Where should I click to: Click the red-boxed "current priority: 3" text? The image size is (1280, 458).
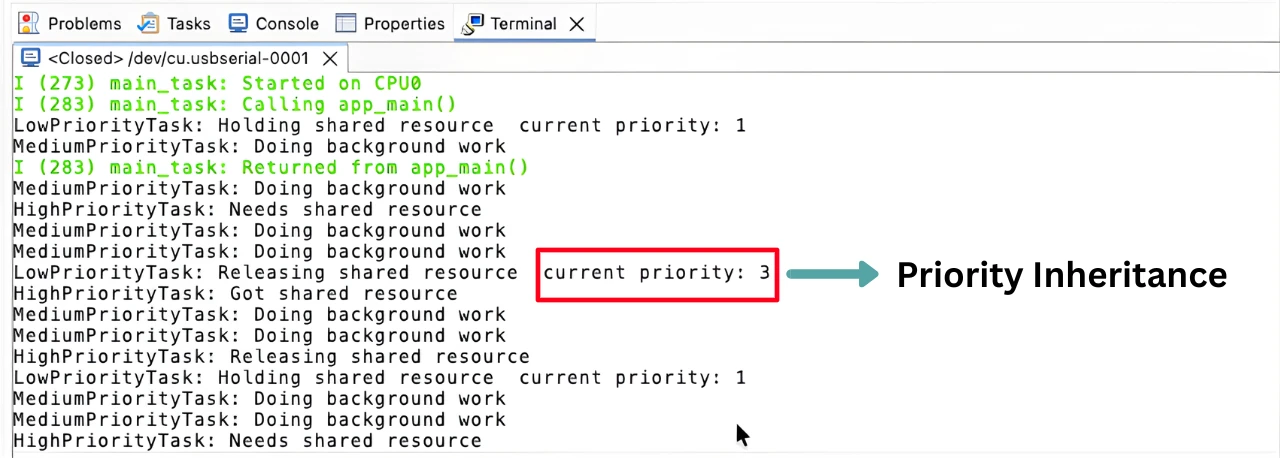pyautogui.click(x=657, y=272)
